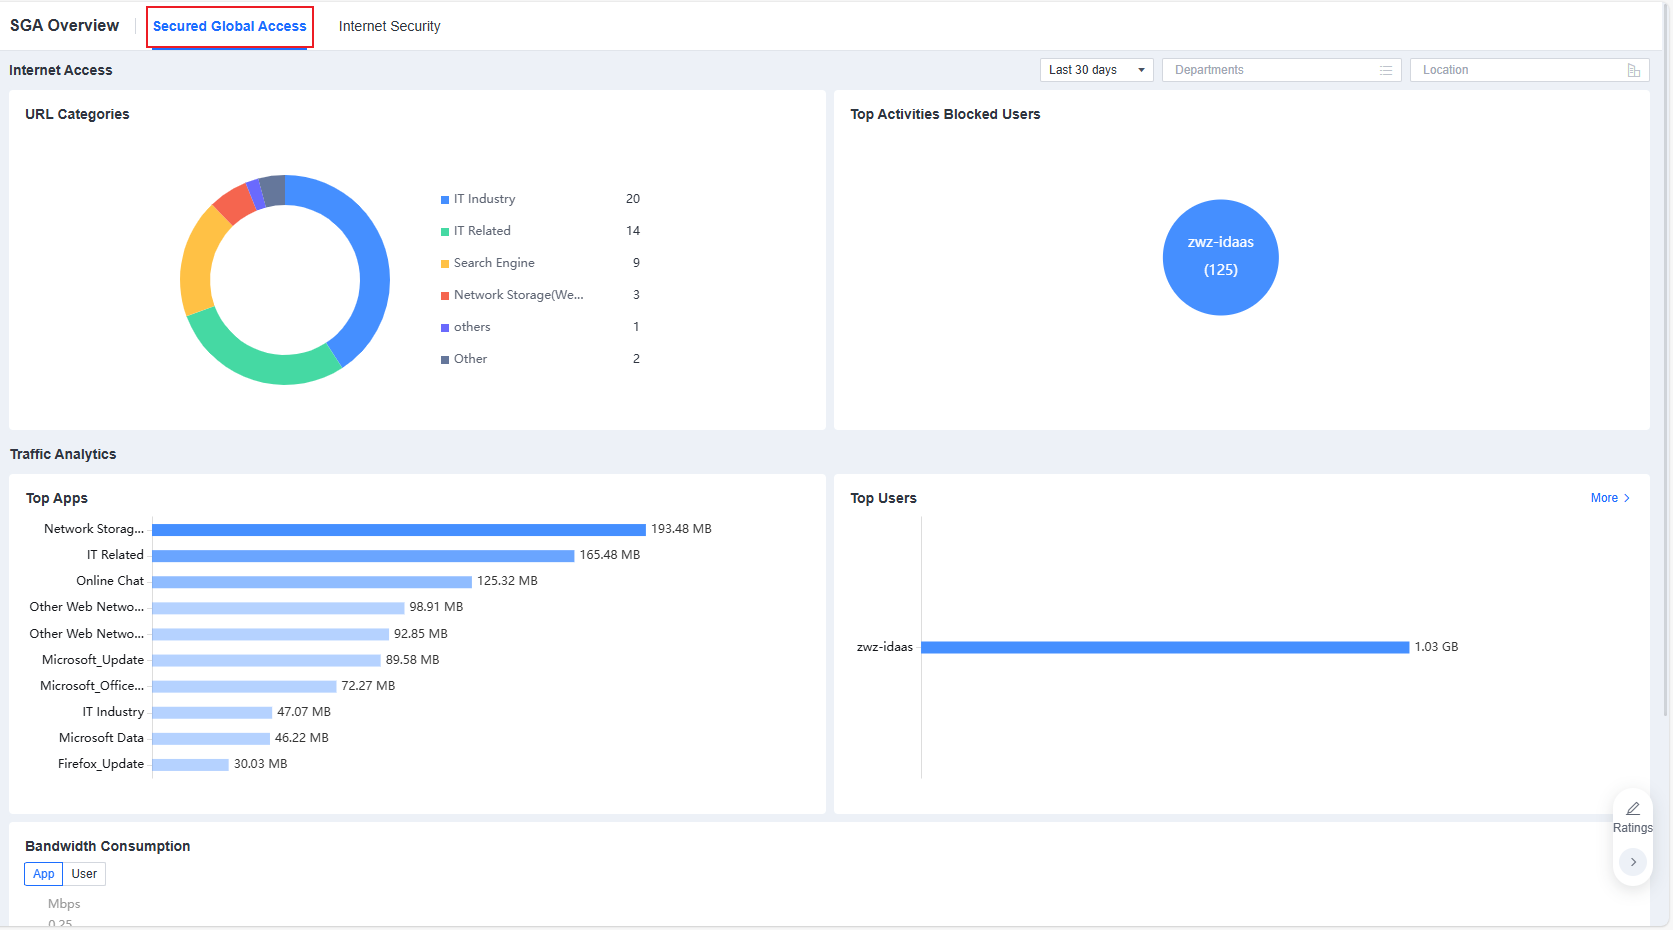Click Search Engine legend color square
Viewport: 1673px width, 930px height.
pos(445,264)
